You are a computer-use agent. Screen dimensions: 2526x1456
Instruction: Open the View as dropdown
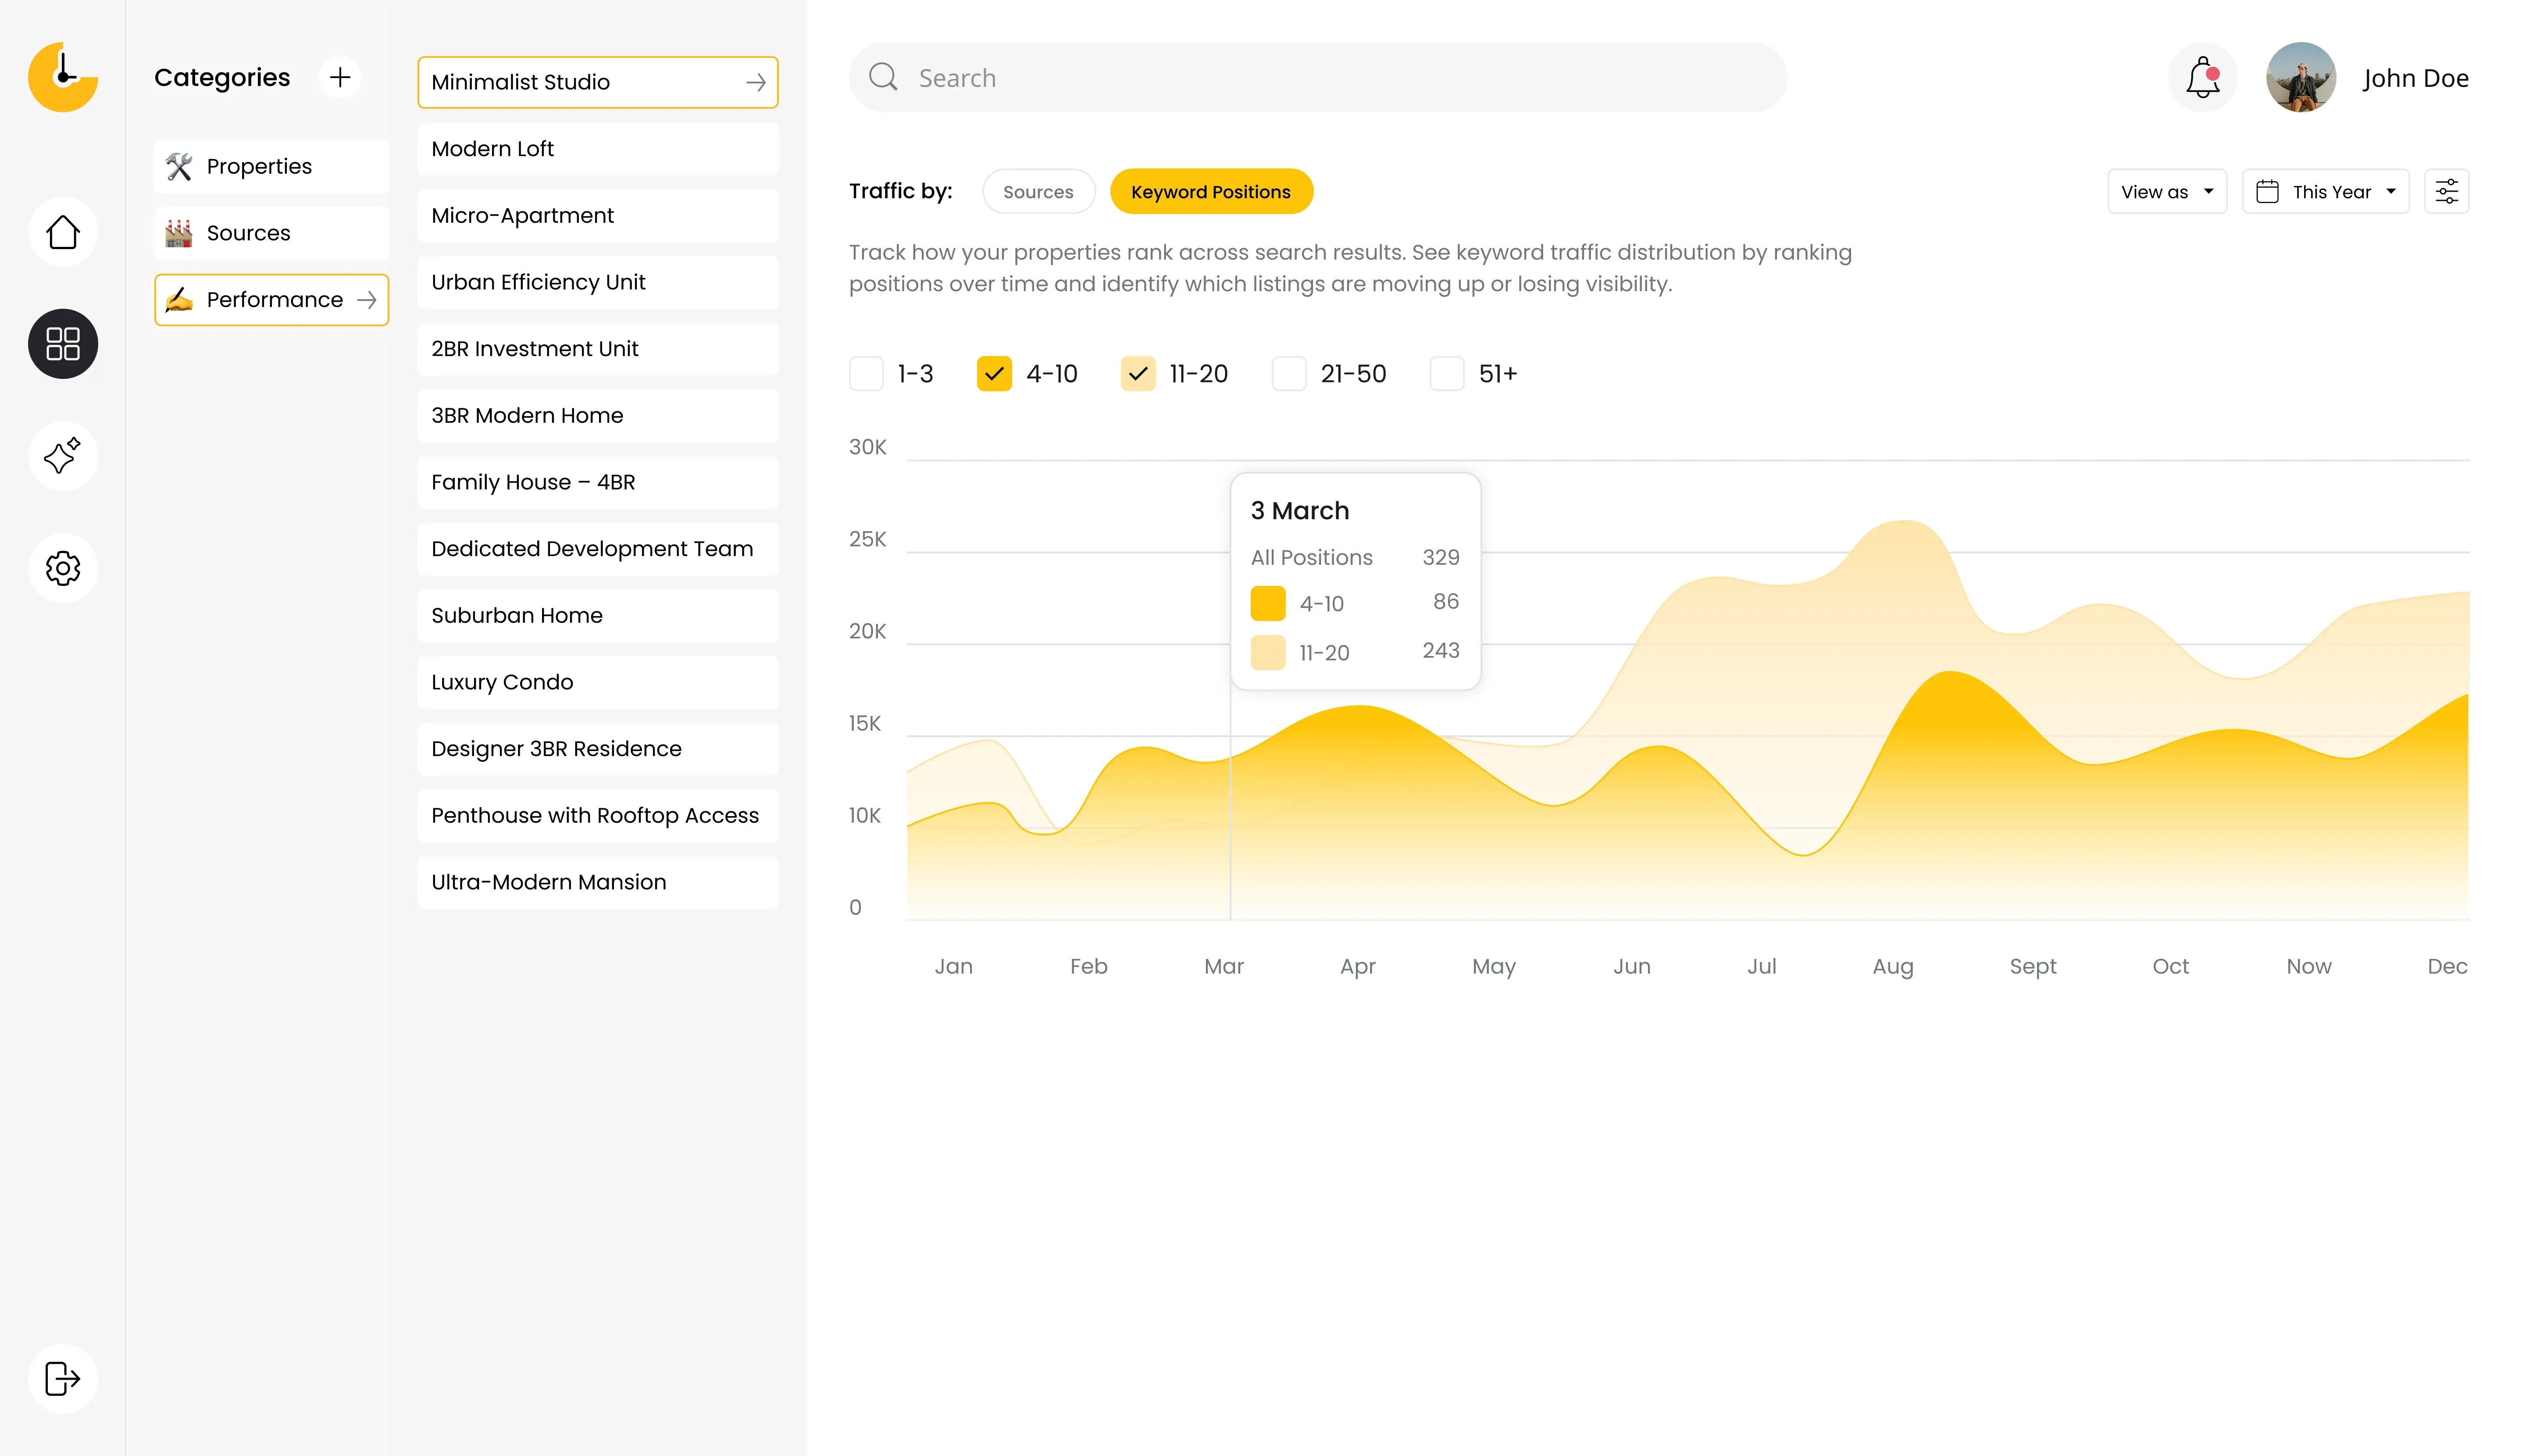tap(2166, 191)
